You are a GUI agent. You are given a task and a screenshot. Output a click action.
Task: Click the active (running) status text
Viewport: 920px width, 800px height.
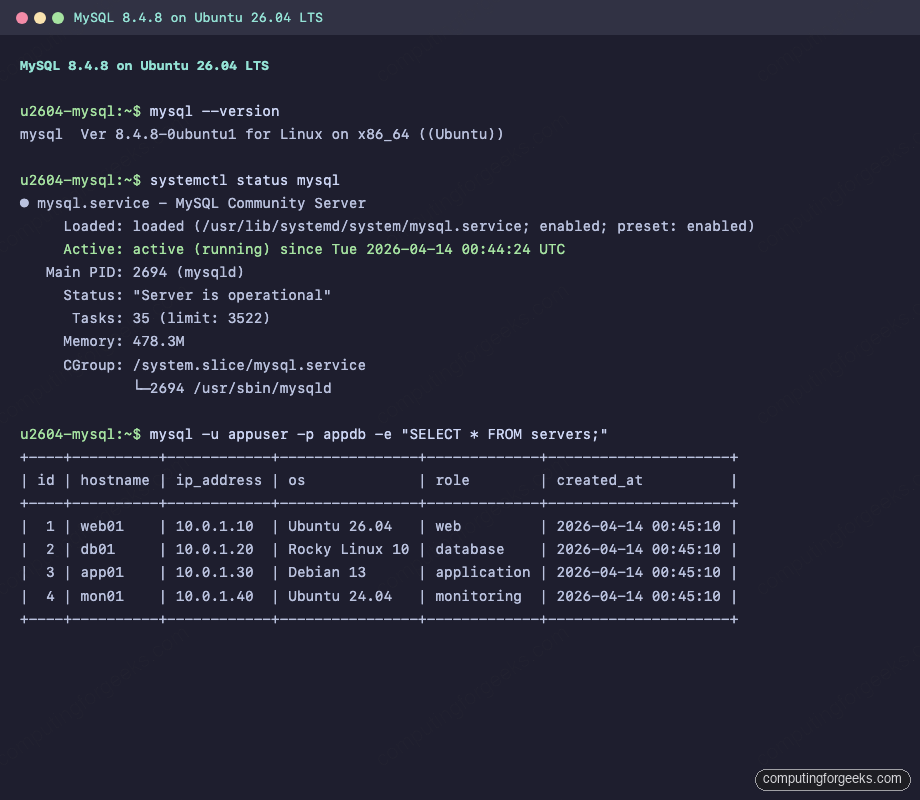point(206,249)
